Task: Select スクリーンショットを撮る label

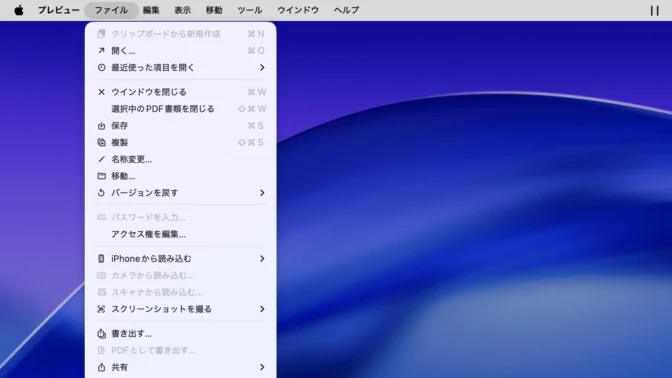Action: click(162, 309)
